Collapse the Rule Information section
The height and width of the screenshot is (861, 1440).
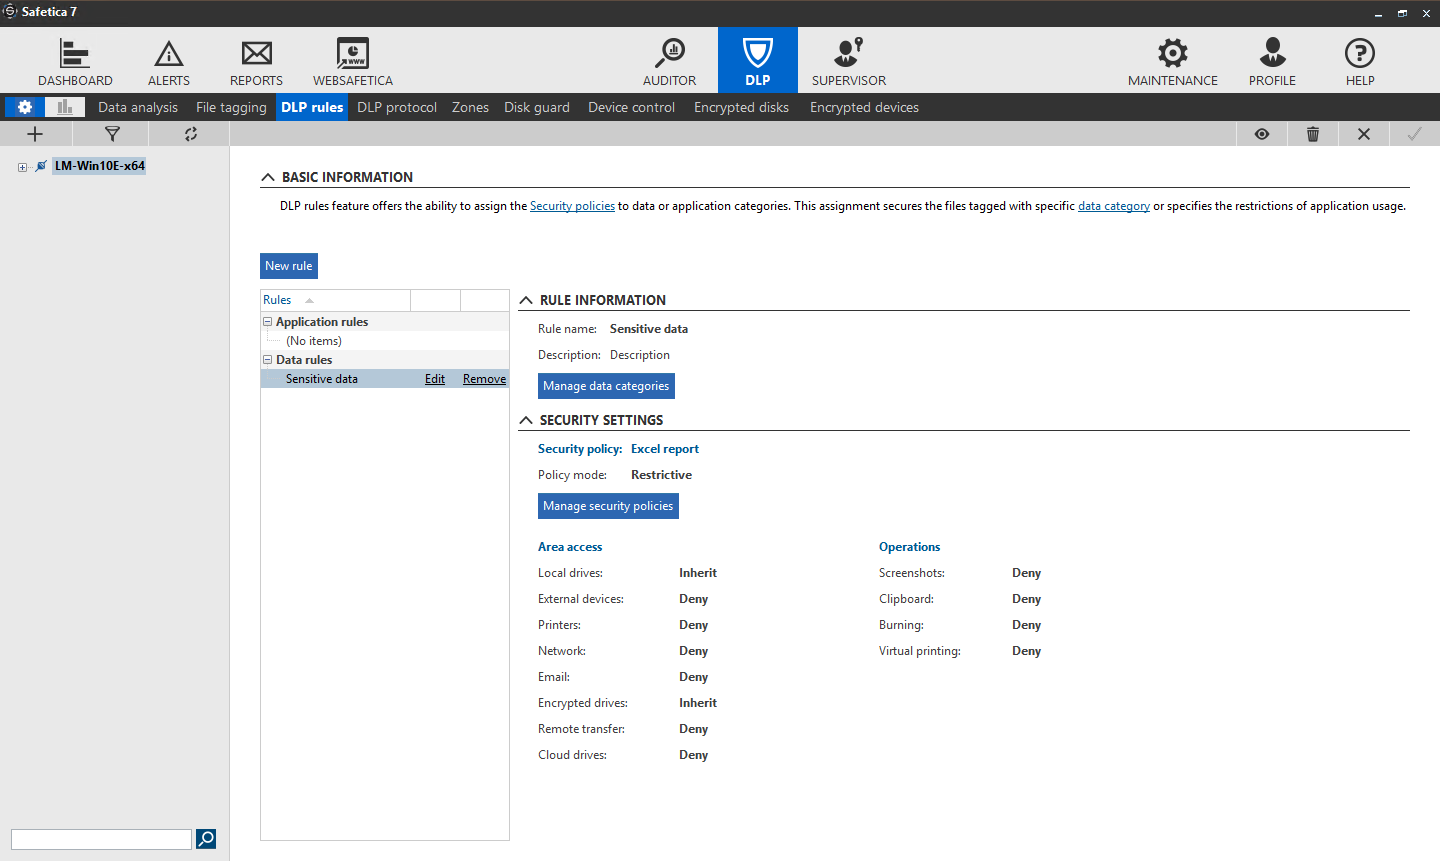click(526, 300)
